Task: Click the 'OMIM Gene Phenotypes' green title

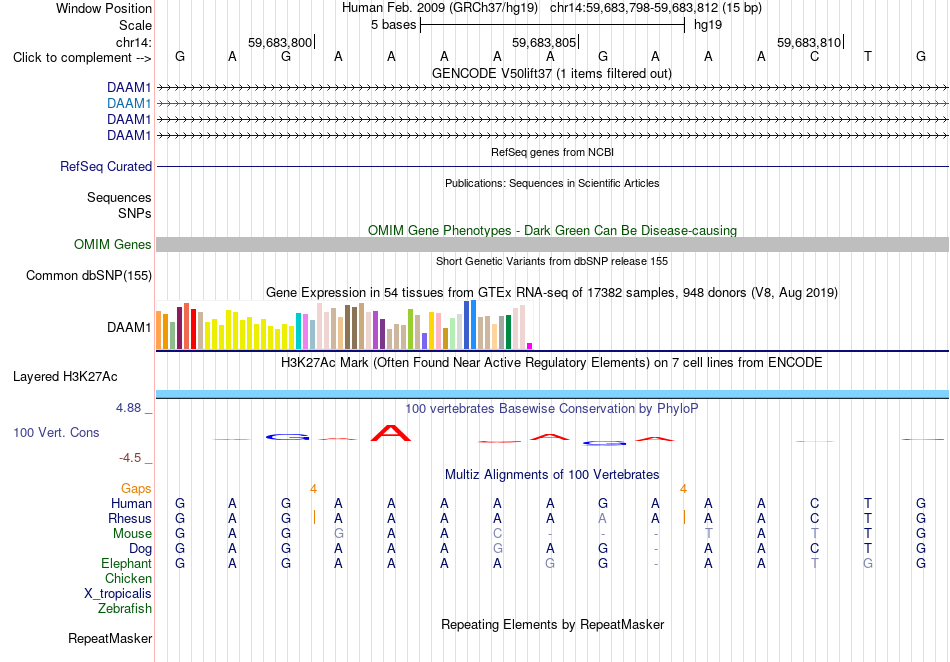Action: [553, 231]
